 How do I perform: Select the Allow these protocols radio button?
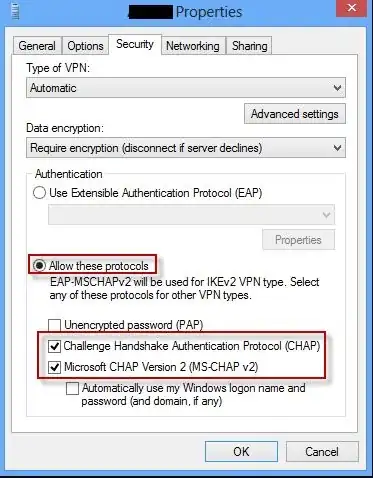click(39, 266)
